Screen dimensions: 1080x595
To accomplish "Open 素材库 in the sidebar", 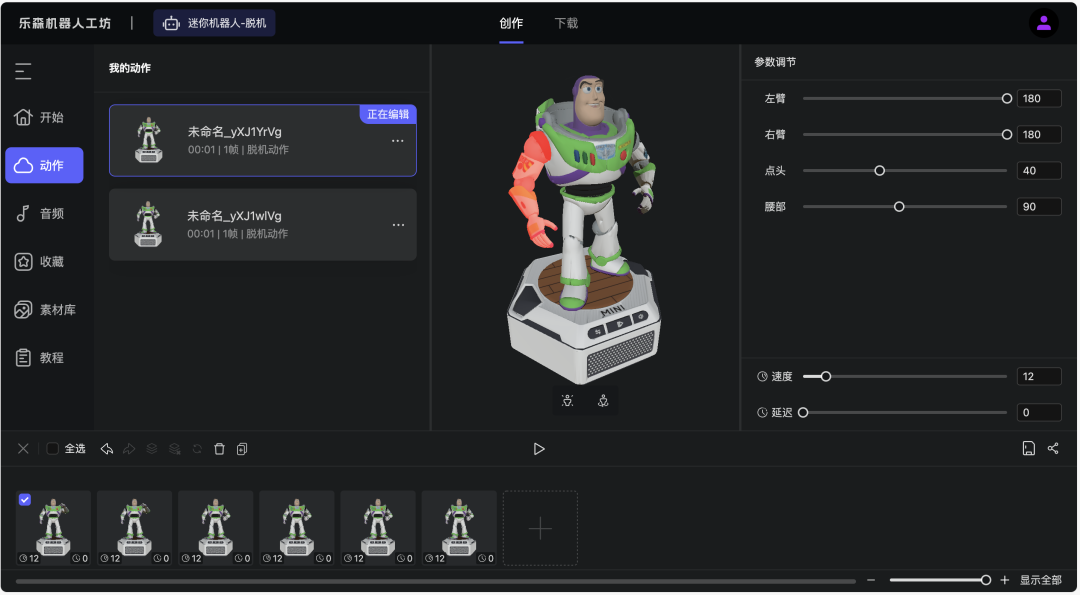I will (44, 310).
